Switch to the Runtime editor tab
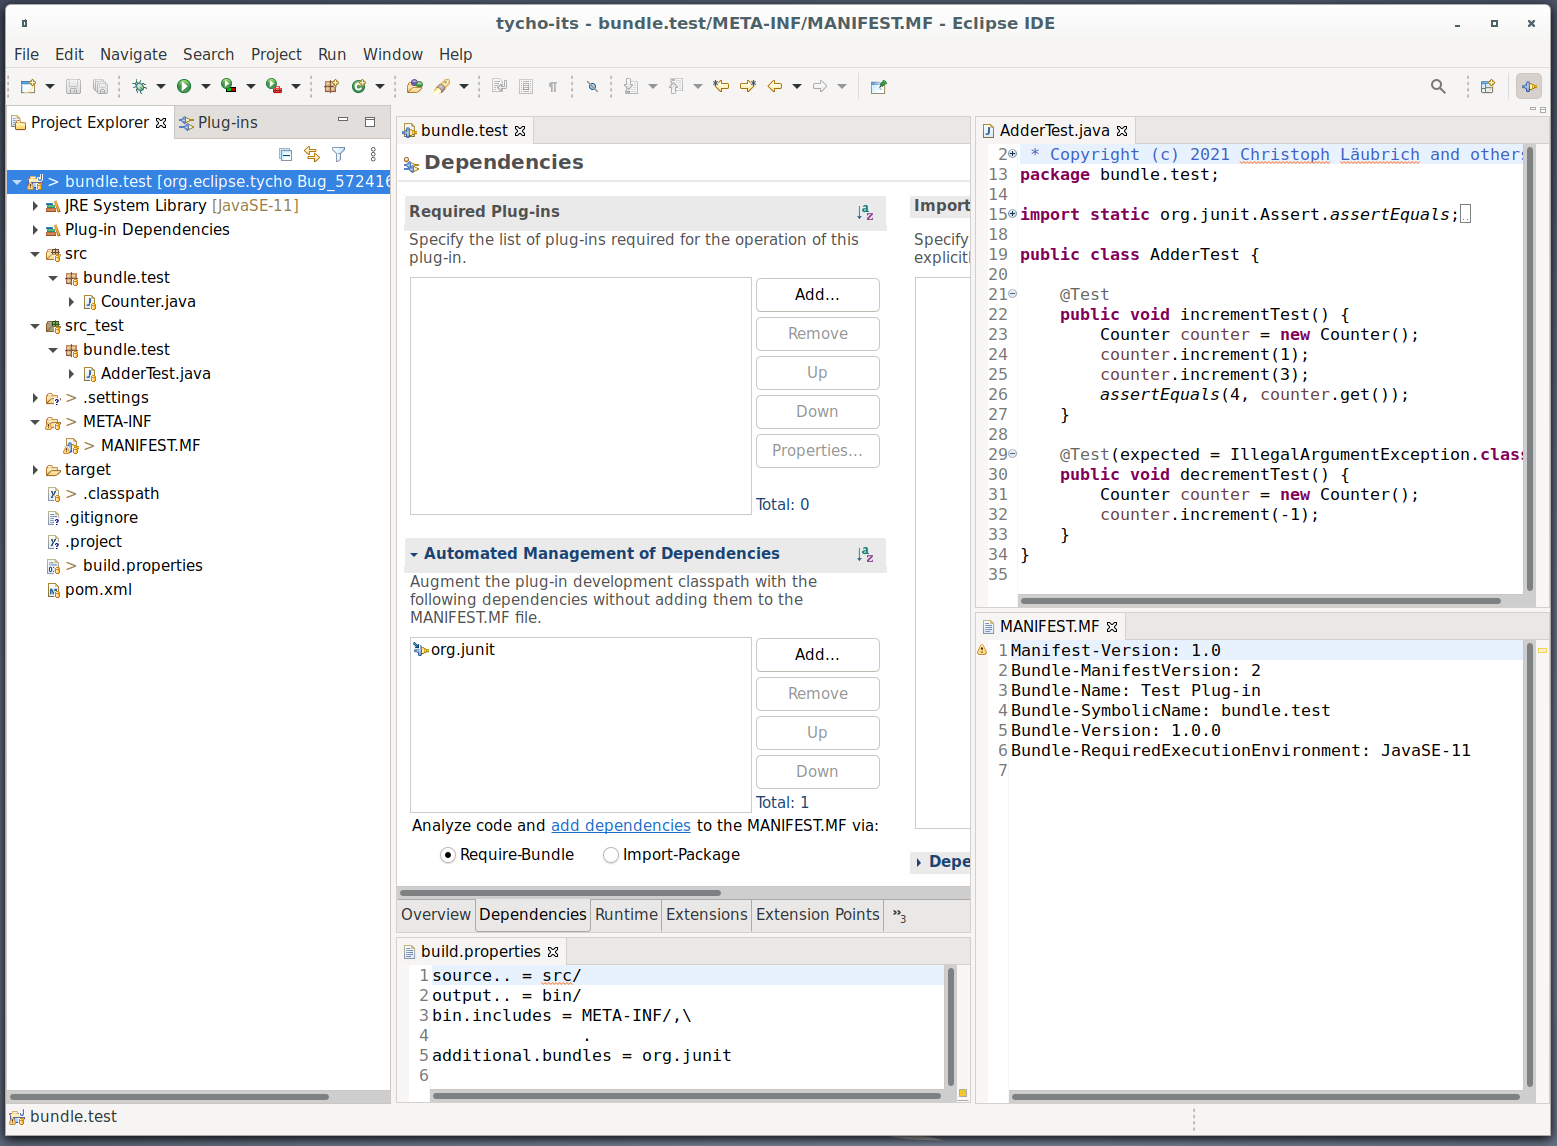This screenshot has width=1557, height=1146. 626,915
